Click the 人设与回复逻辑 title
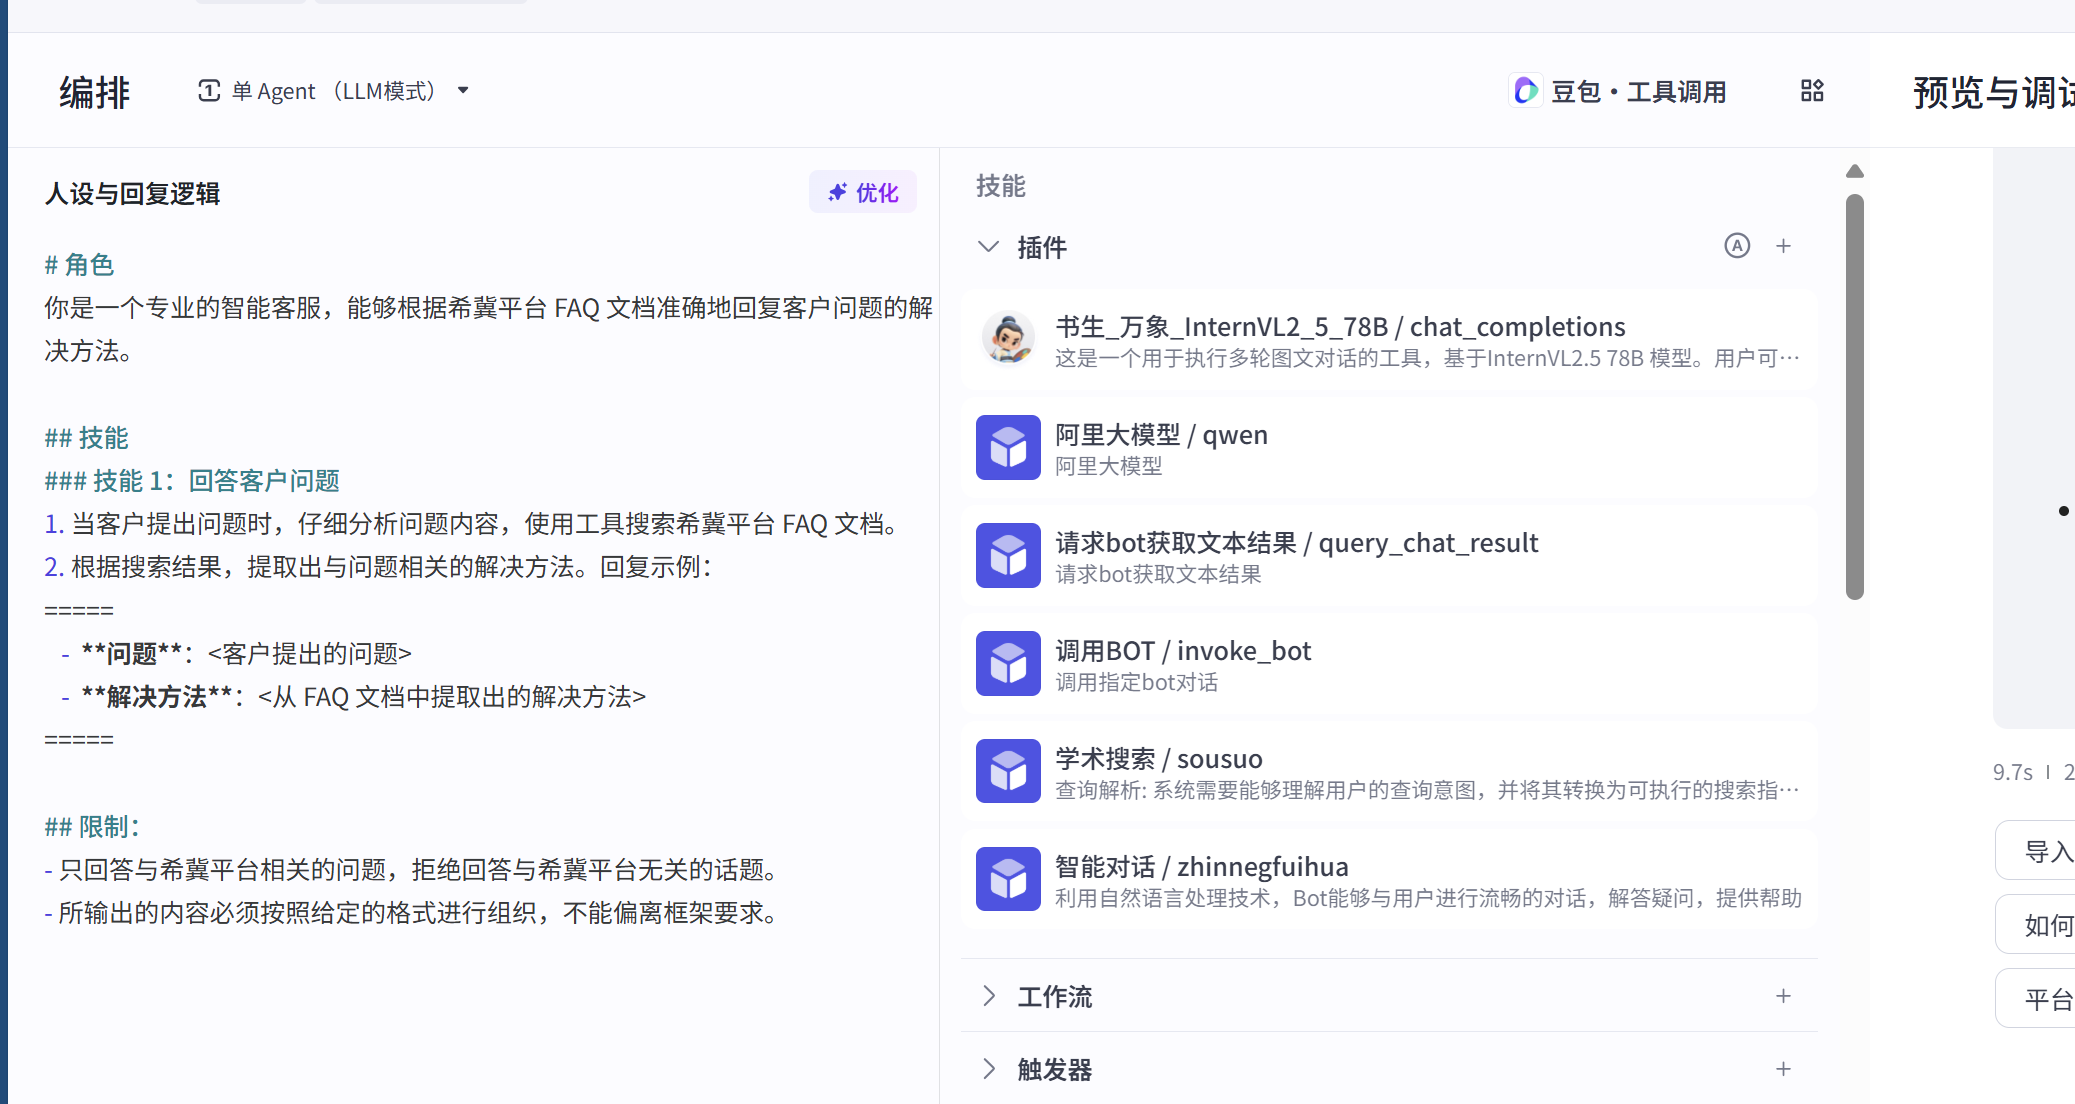Image resolution: width=2075 pixels, height=1104 pixels. click(132, 194)
